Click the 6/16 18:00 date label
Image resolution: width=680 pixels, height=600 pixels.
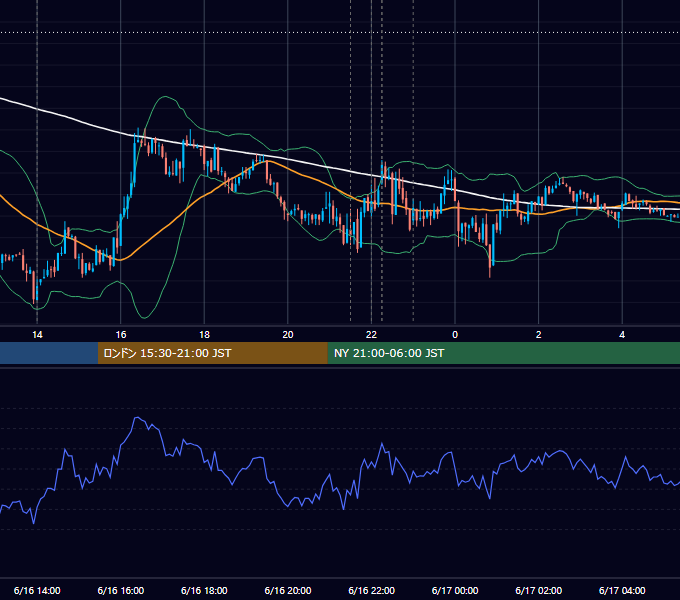[204, 590]
